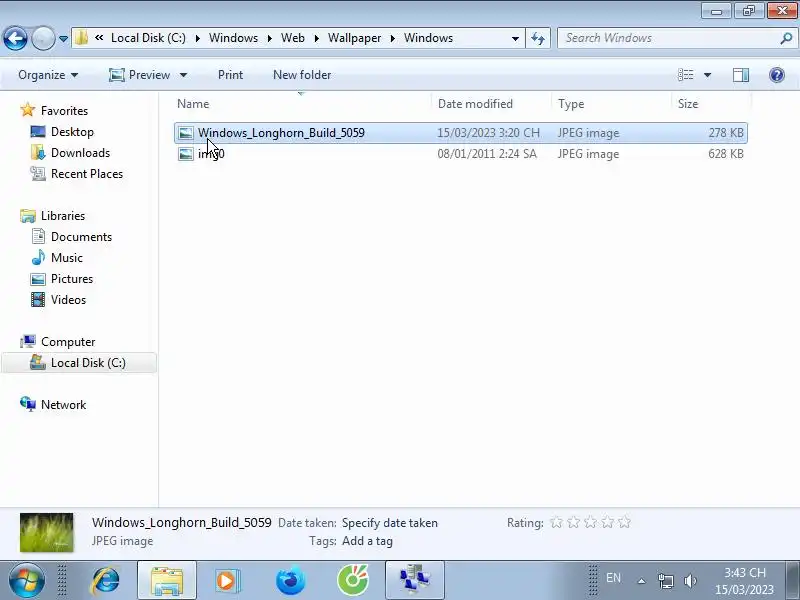The height and width of the screenshot is (600, 800).
Task: Open Network in navigation pane
Action: tap(63, 405)
